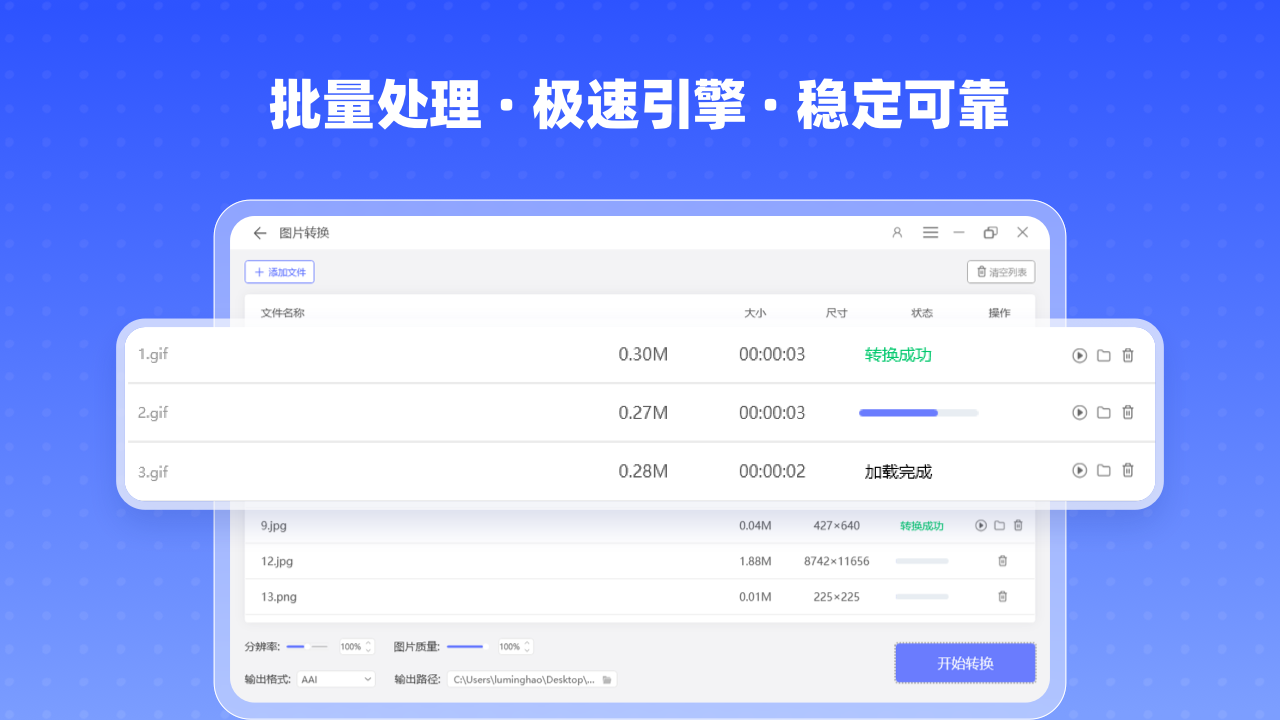The height and width of the screenshot is (720, 1280).
Task: Increase resolution percentage with up stepper
Action: [369, 642]
